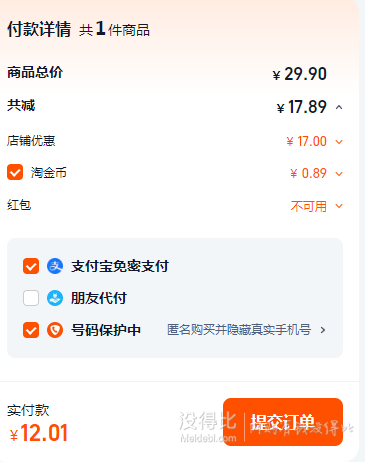Image resolution: width=365 pixels, height=462 pixels.
Task: Open 匿名购买并隐藏真实手机号 link
Action: [239, 330]
